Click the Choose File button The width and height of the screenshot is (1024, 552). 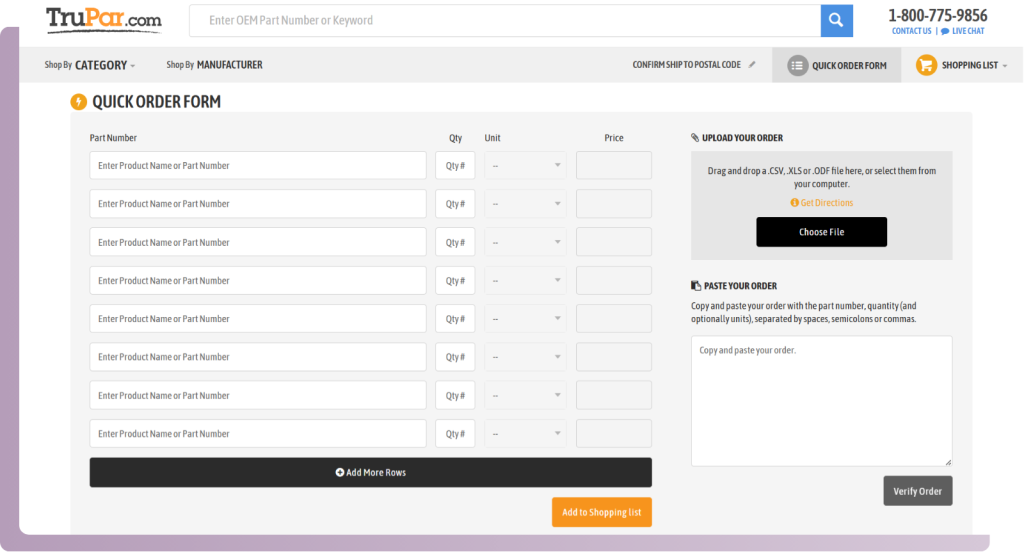point(821,232)
